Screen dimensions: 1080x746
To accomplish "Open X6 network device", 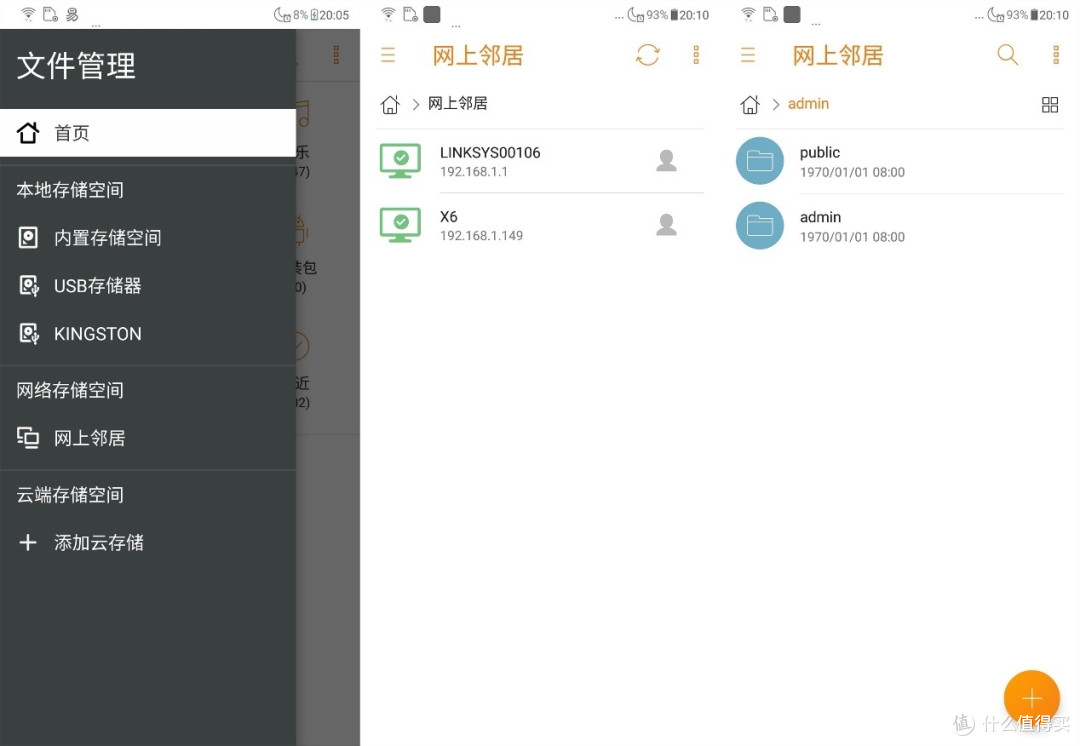I will pos(540,225).
